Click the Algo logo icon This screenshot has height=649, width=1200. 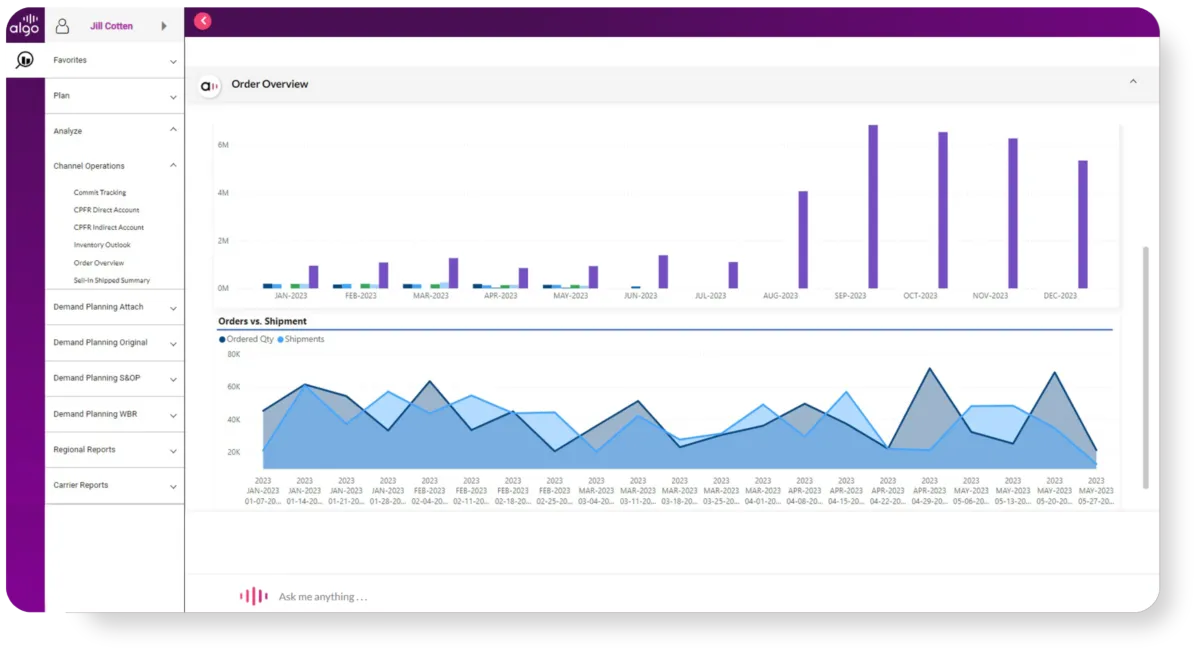point(24,25)
